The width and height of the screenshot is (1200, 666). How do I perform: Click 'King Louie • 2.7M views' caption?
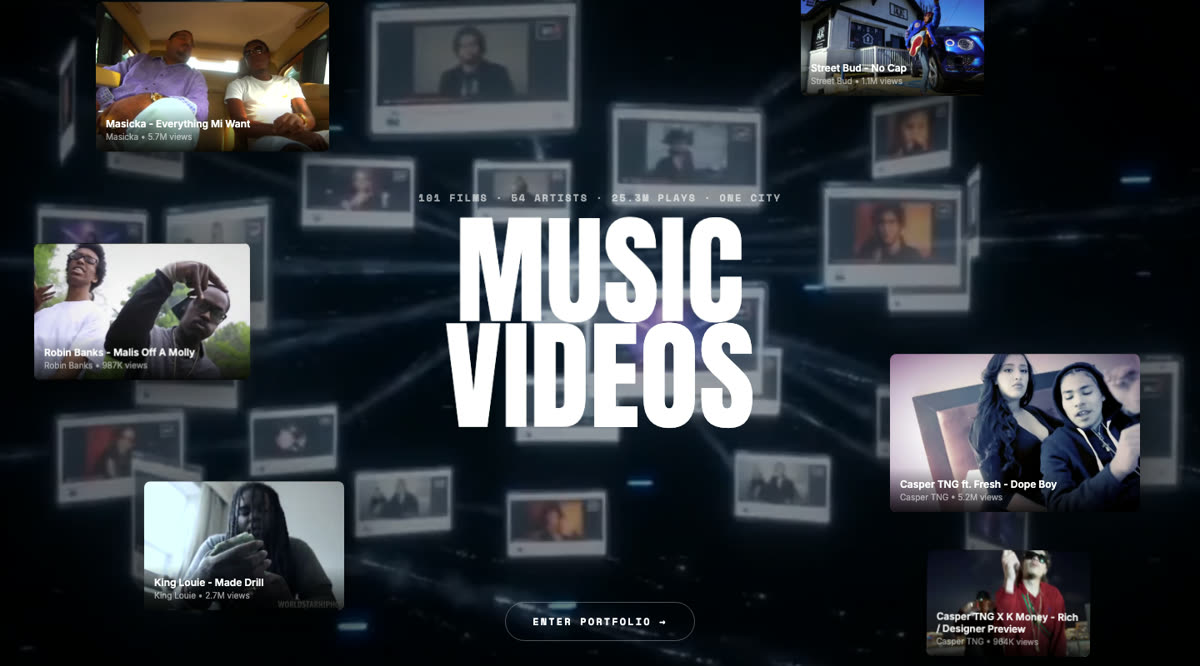tap(202, 595)
